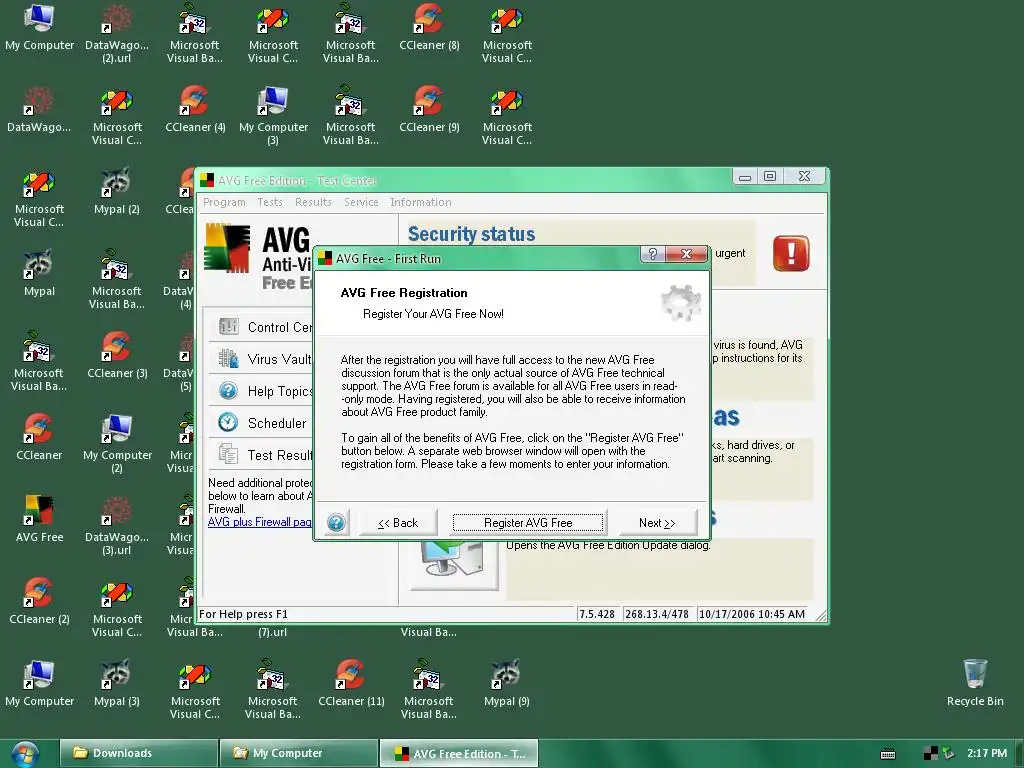Select the My Computer (2) desktop icon
The image size is (1024, 768).
coord(116,443)
